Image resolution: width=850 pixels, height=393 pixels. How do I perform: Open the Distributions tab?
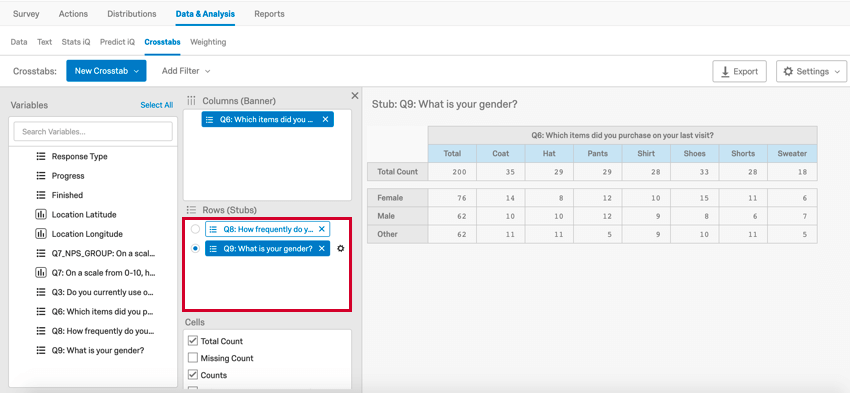pyautogui.click(x=132, y=14)
